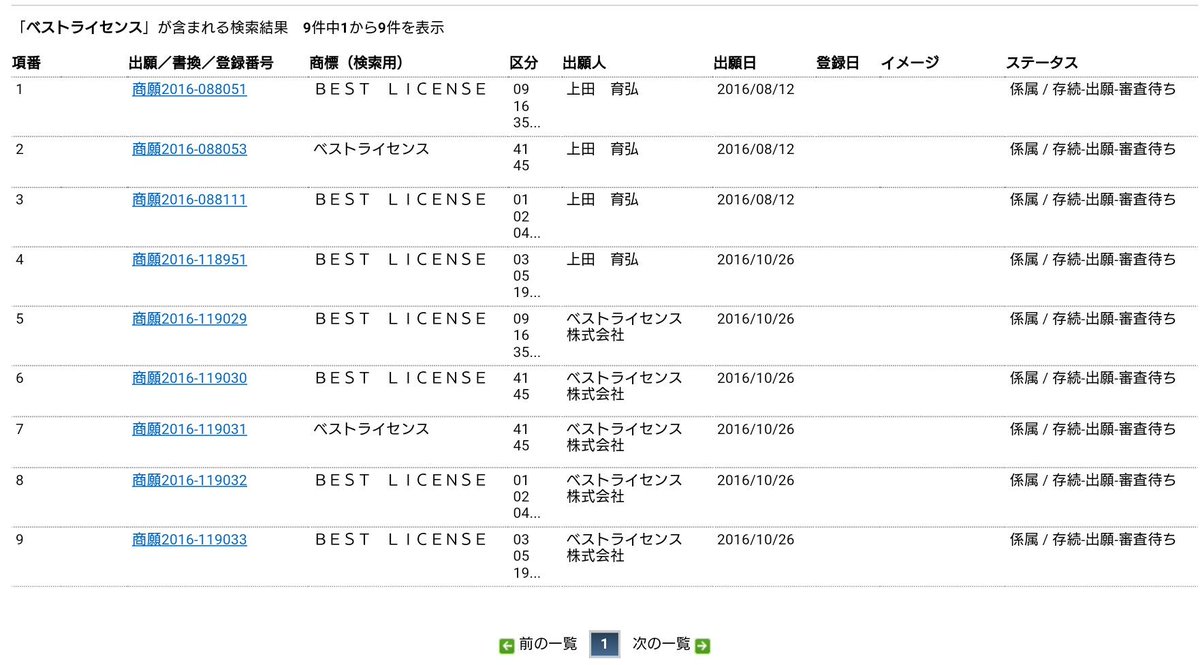The height and width of the screenshot is (665, 1200).
Task: Open application link 商願2016-088051
Action: click(189, 89)
